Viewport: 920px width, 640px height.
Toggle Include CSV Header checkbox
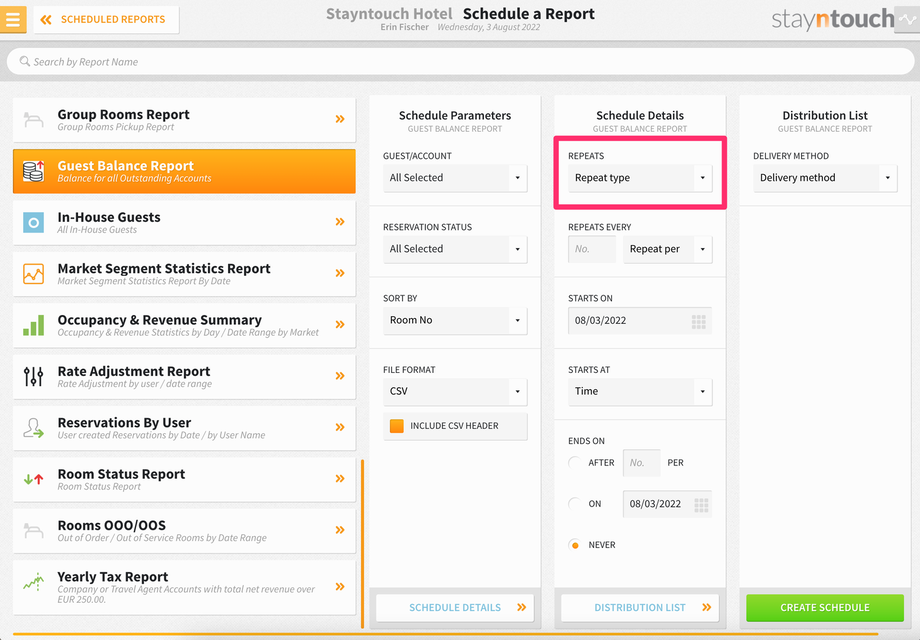(397, 426)
